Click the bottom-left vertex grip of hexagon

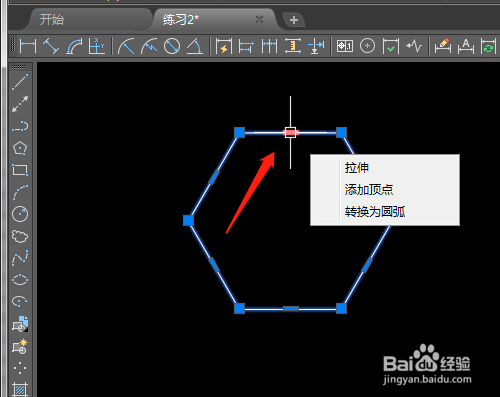click(x=239, y=308)
